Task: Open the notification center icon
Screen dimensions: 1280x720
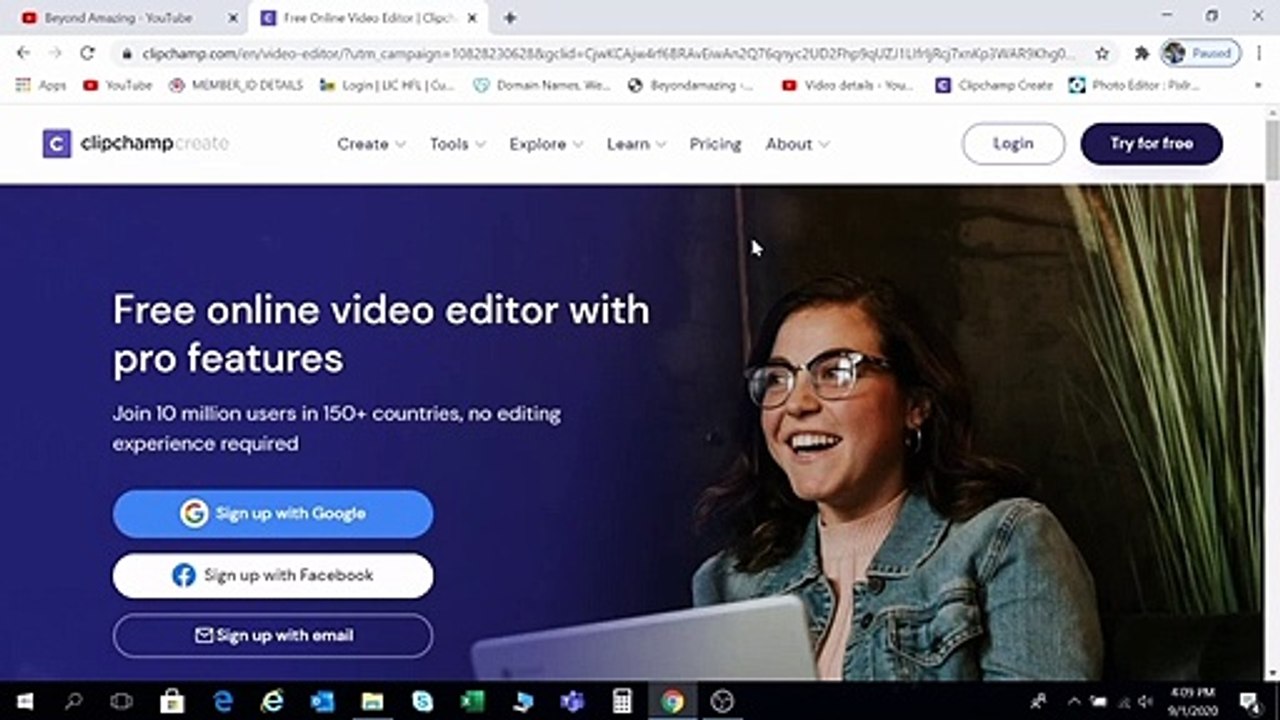Action: pos(1250,701)
